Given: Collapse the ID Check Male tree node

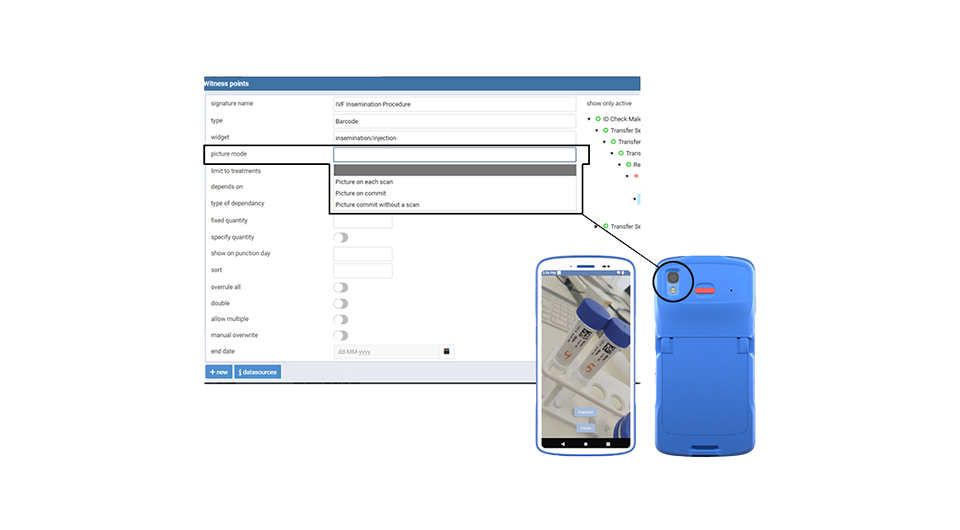Looking at the screenshot, I should coord(588,119).
